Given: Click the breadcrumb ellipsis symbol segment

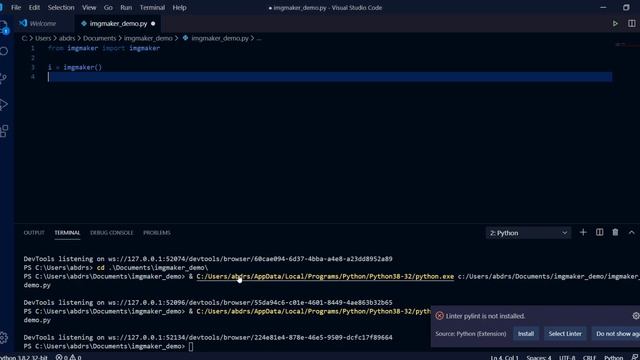Looking at the screenshot, I should [x=259, y=38].
